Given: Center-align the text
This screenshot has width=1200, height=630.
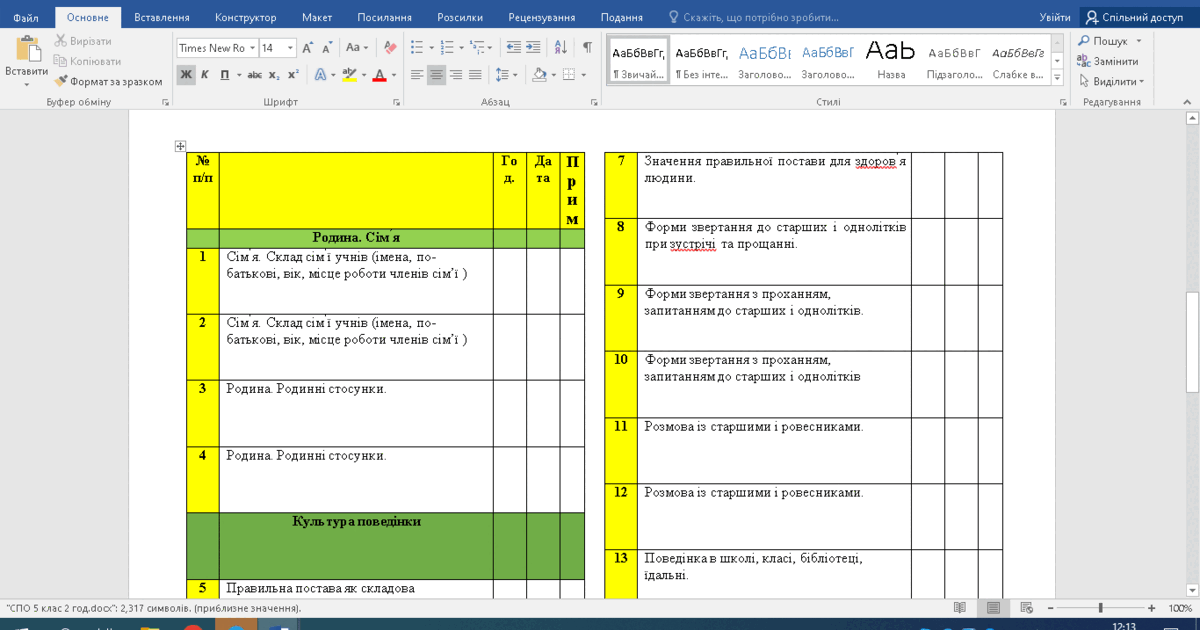Looking at the screenshot, I should tap(436, 74).
